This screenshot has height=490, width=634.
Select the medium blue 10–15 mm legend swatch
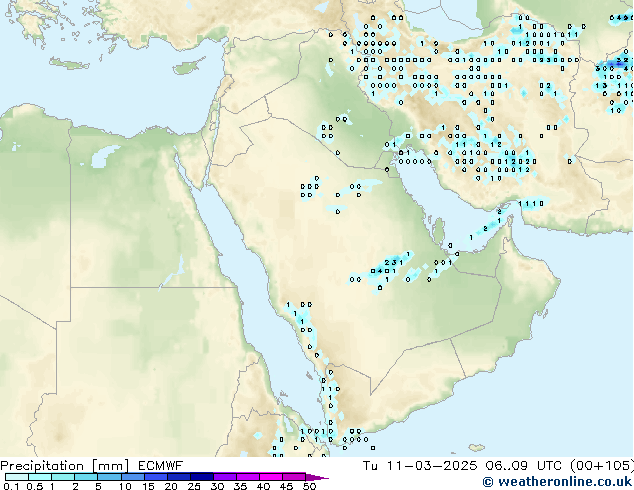point(133,477)
